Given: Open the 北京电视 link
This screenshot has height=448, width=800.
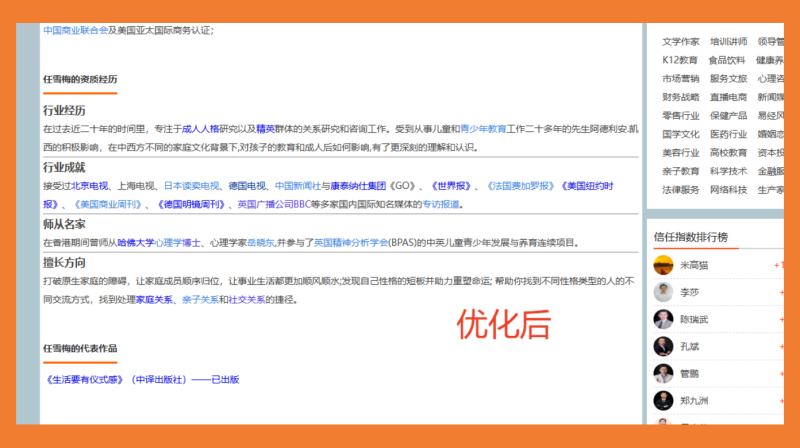Looking at the screenshot, I should 88,186.
